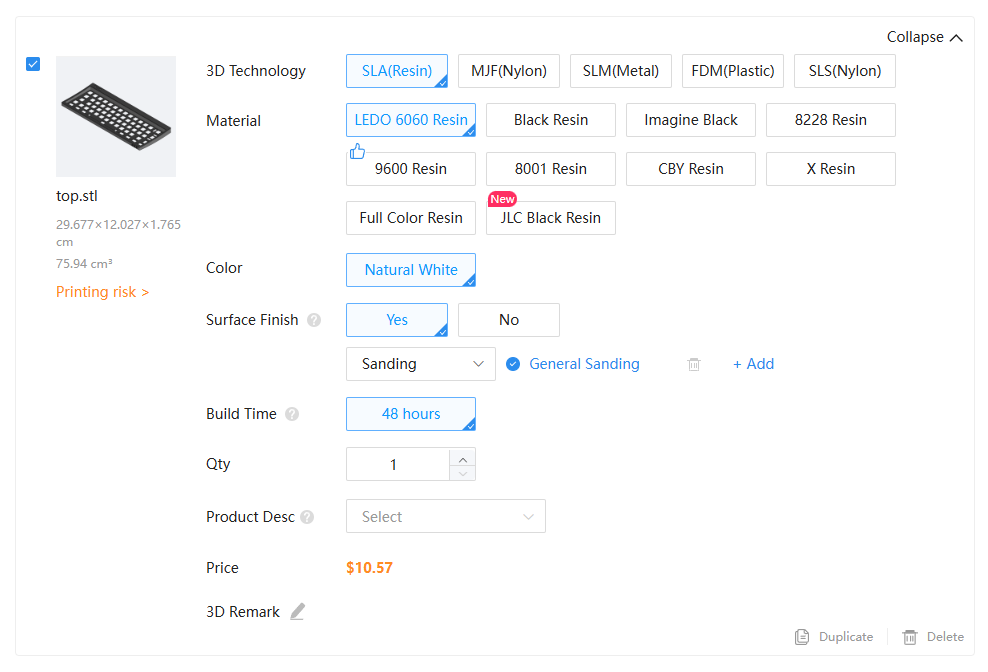Remove sanding finish with trash icon
Image resolution: width=988 pixels, height=672 pixels.
(694, 364)
